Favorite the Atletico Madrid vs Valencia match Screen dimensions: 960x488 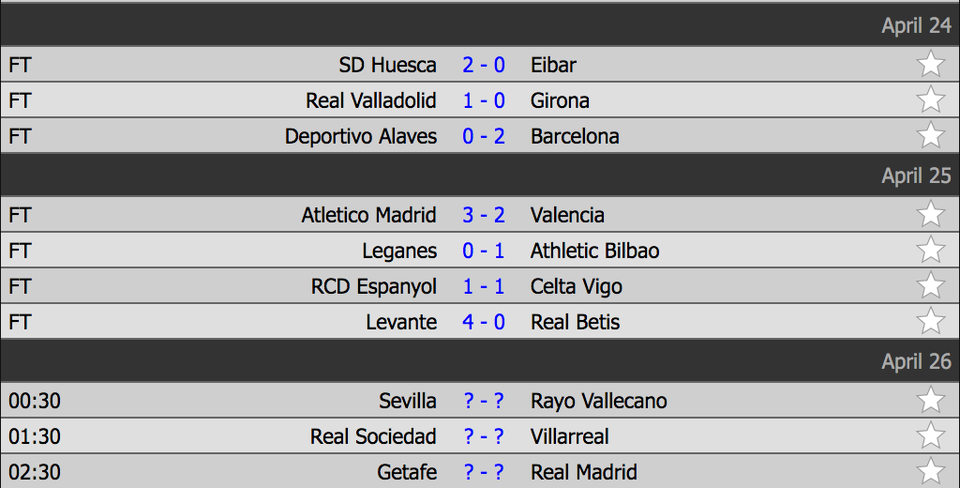[930, 215]
